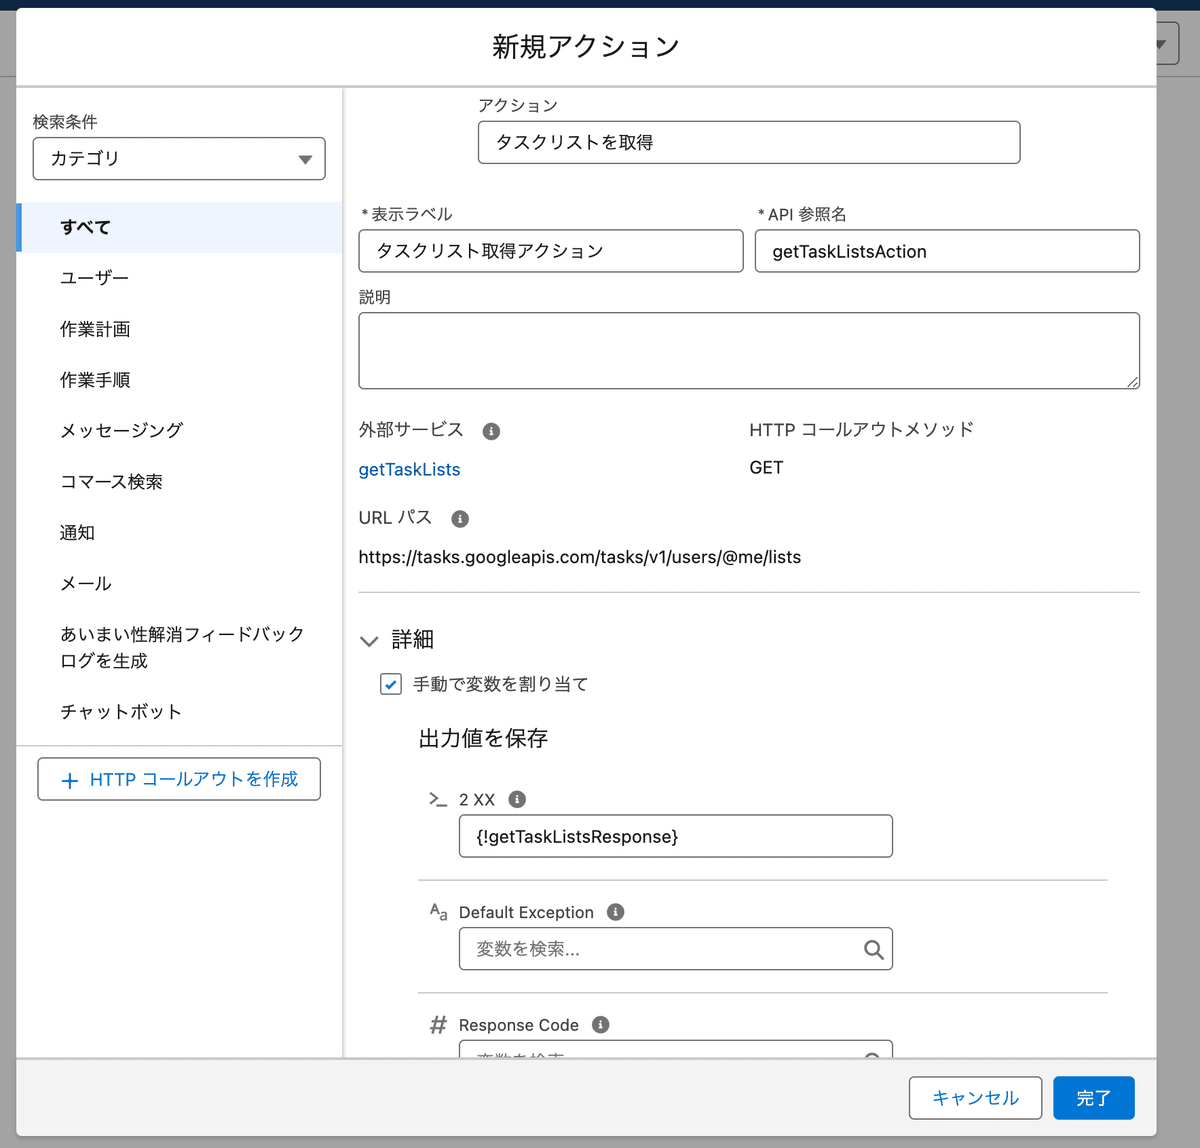Screen dimensions: 1200x1148
Task: Click the 表示ラベル input field
Action: click(551, 251)
